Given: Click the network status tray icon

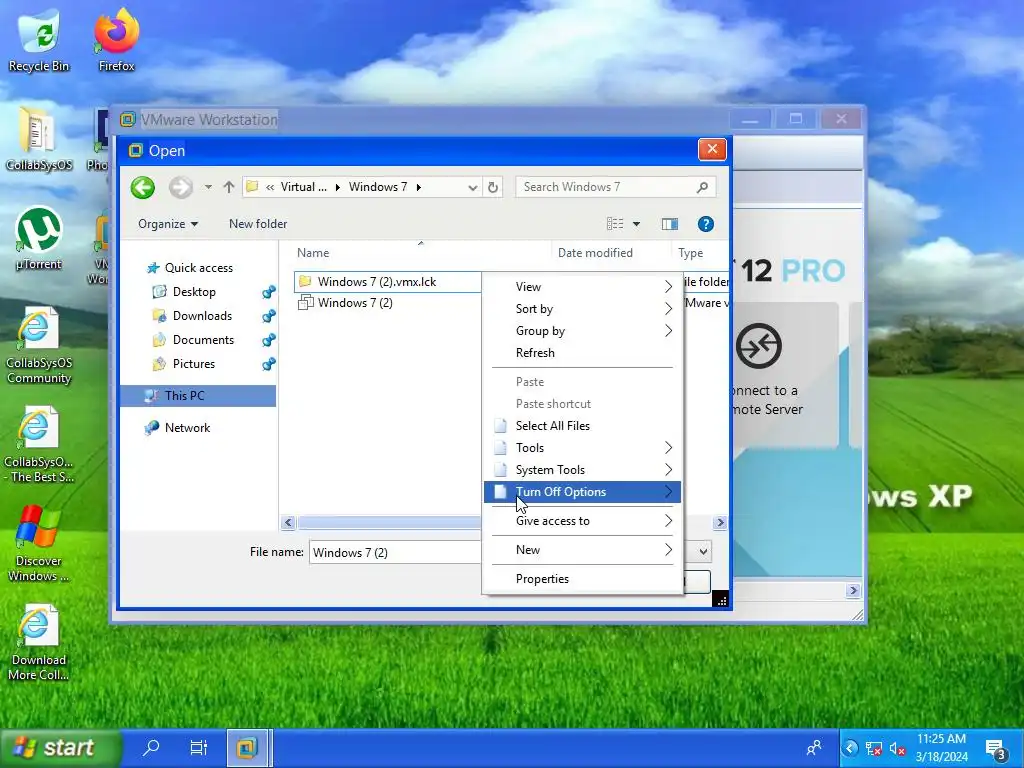Looking at the screenshot, I should (x=873, y=748).
